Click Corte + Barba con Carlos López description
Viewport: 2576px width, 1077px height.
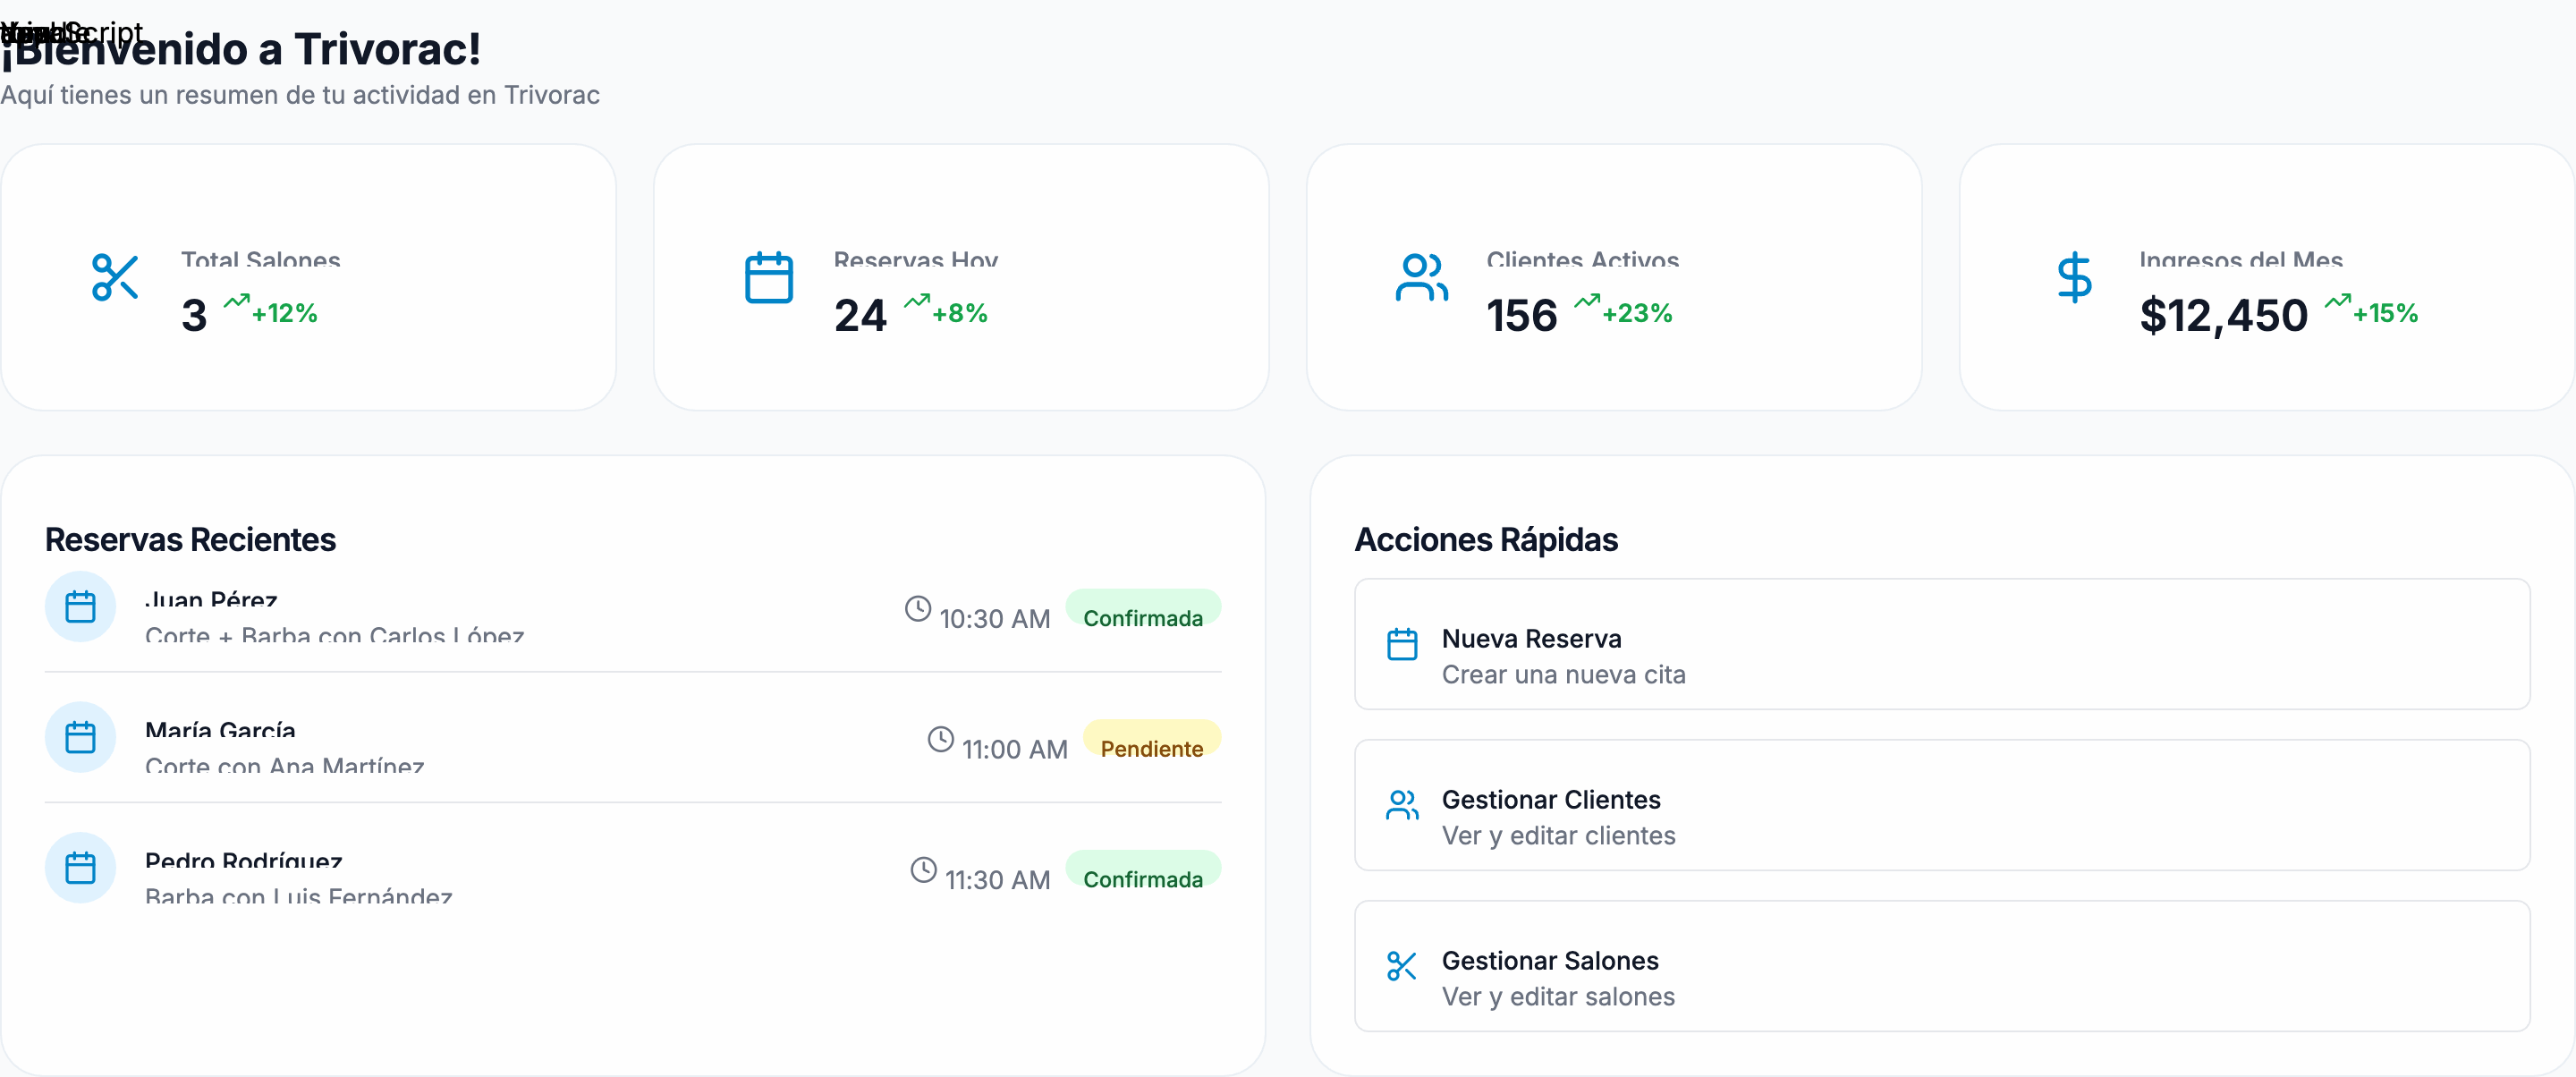coord(335,635)
